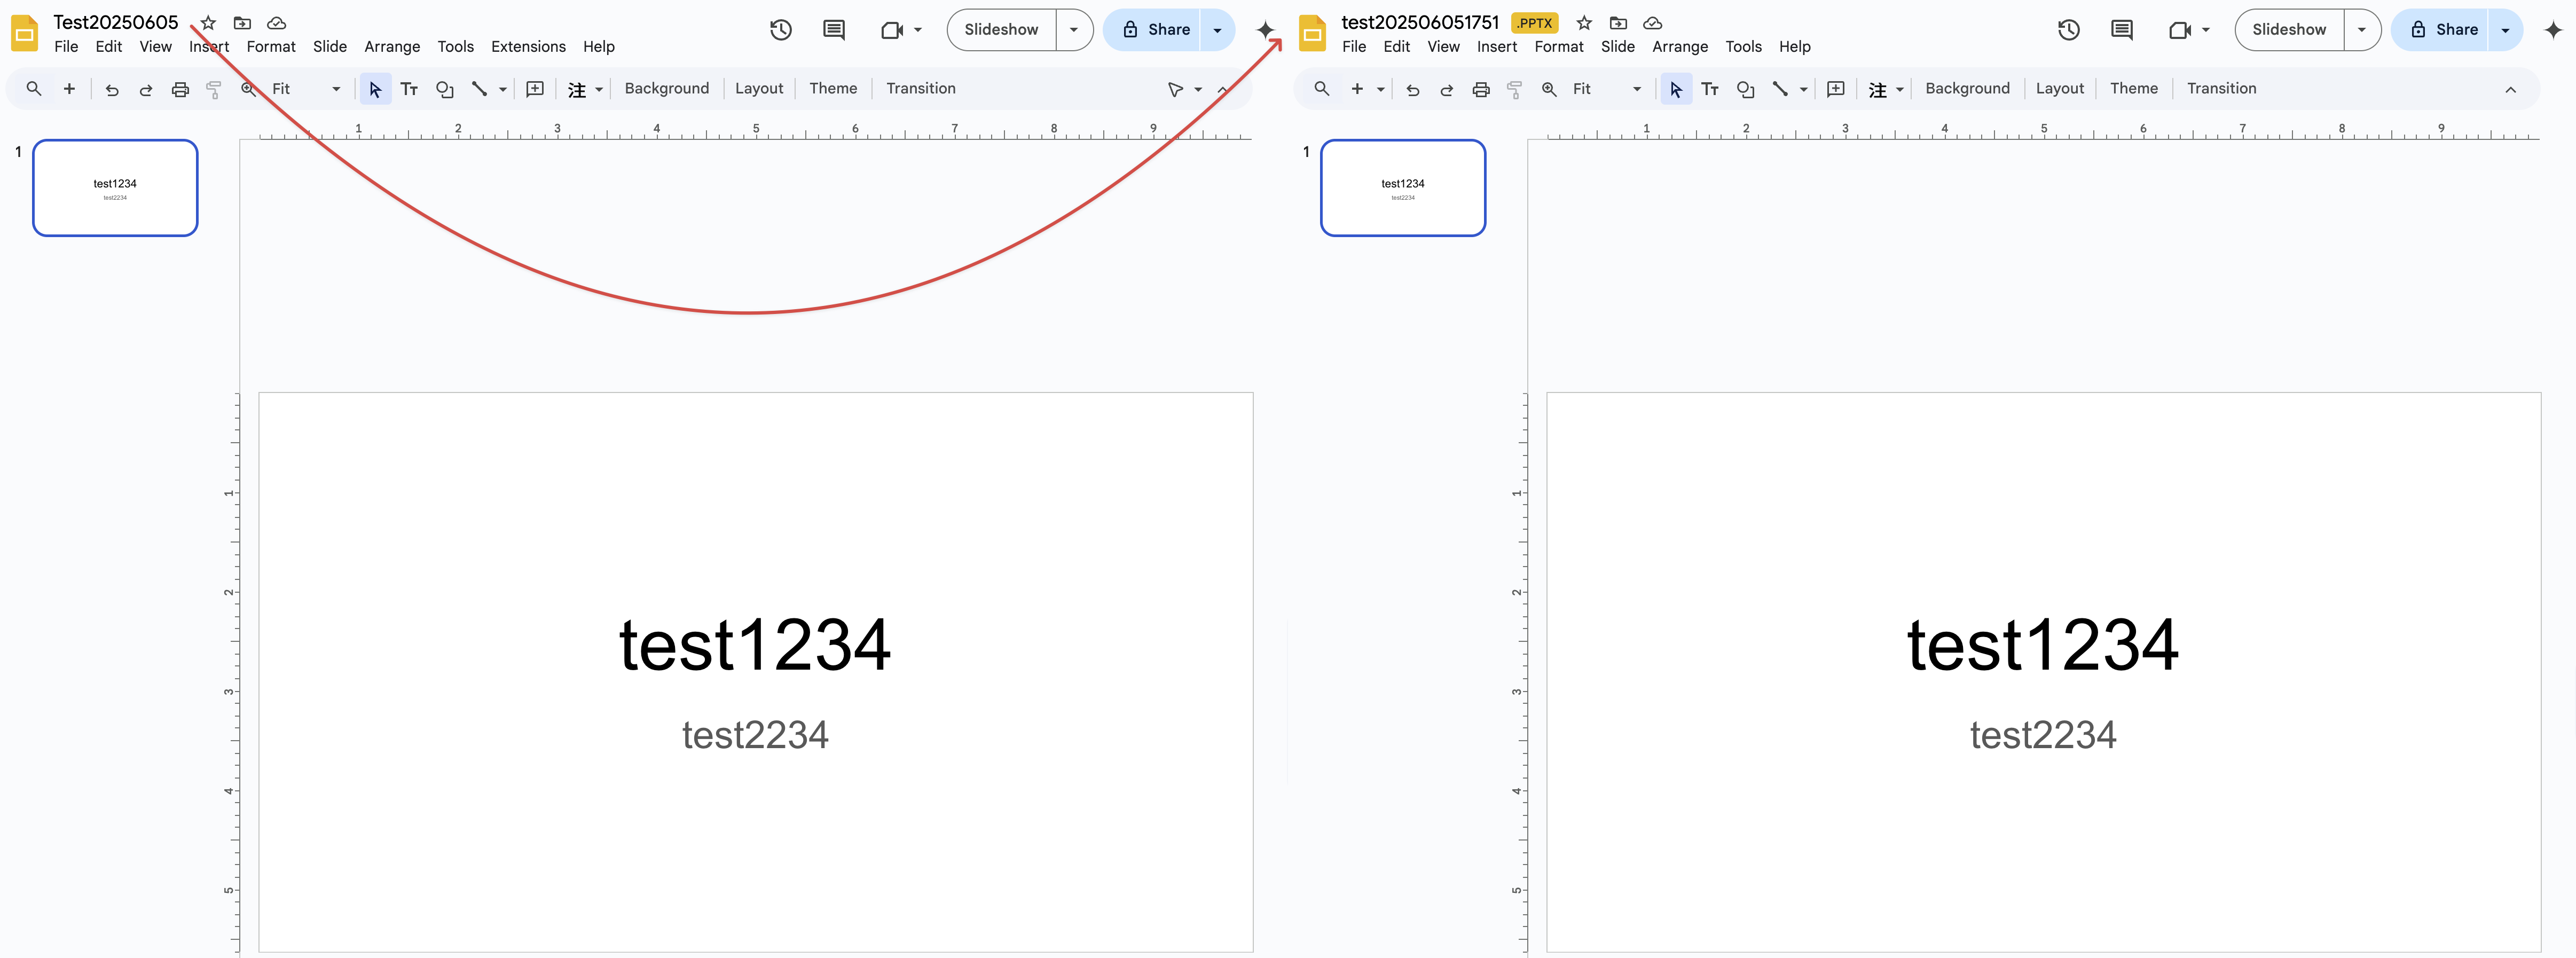Open line type dropdown arrow in right toolbar
The height and width of the screenshot is (958, 2576).
point(1804,89)
